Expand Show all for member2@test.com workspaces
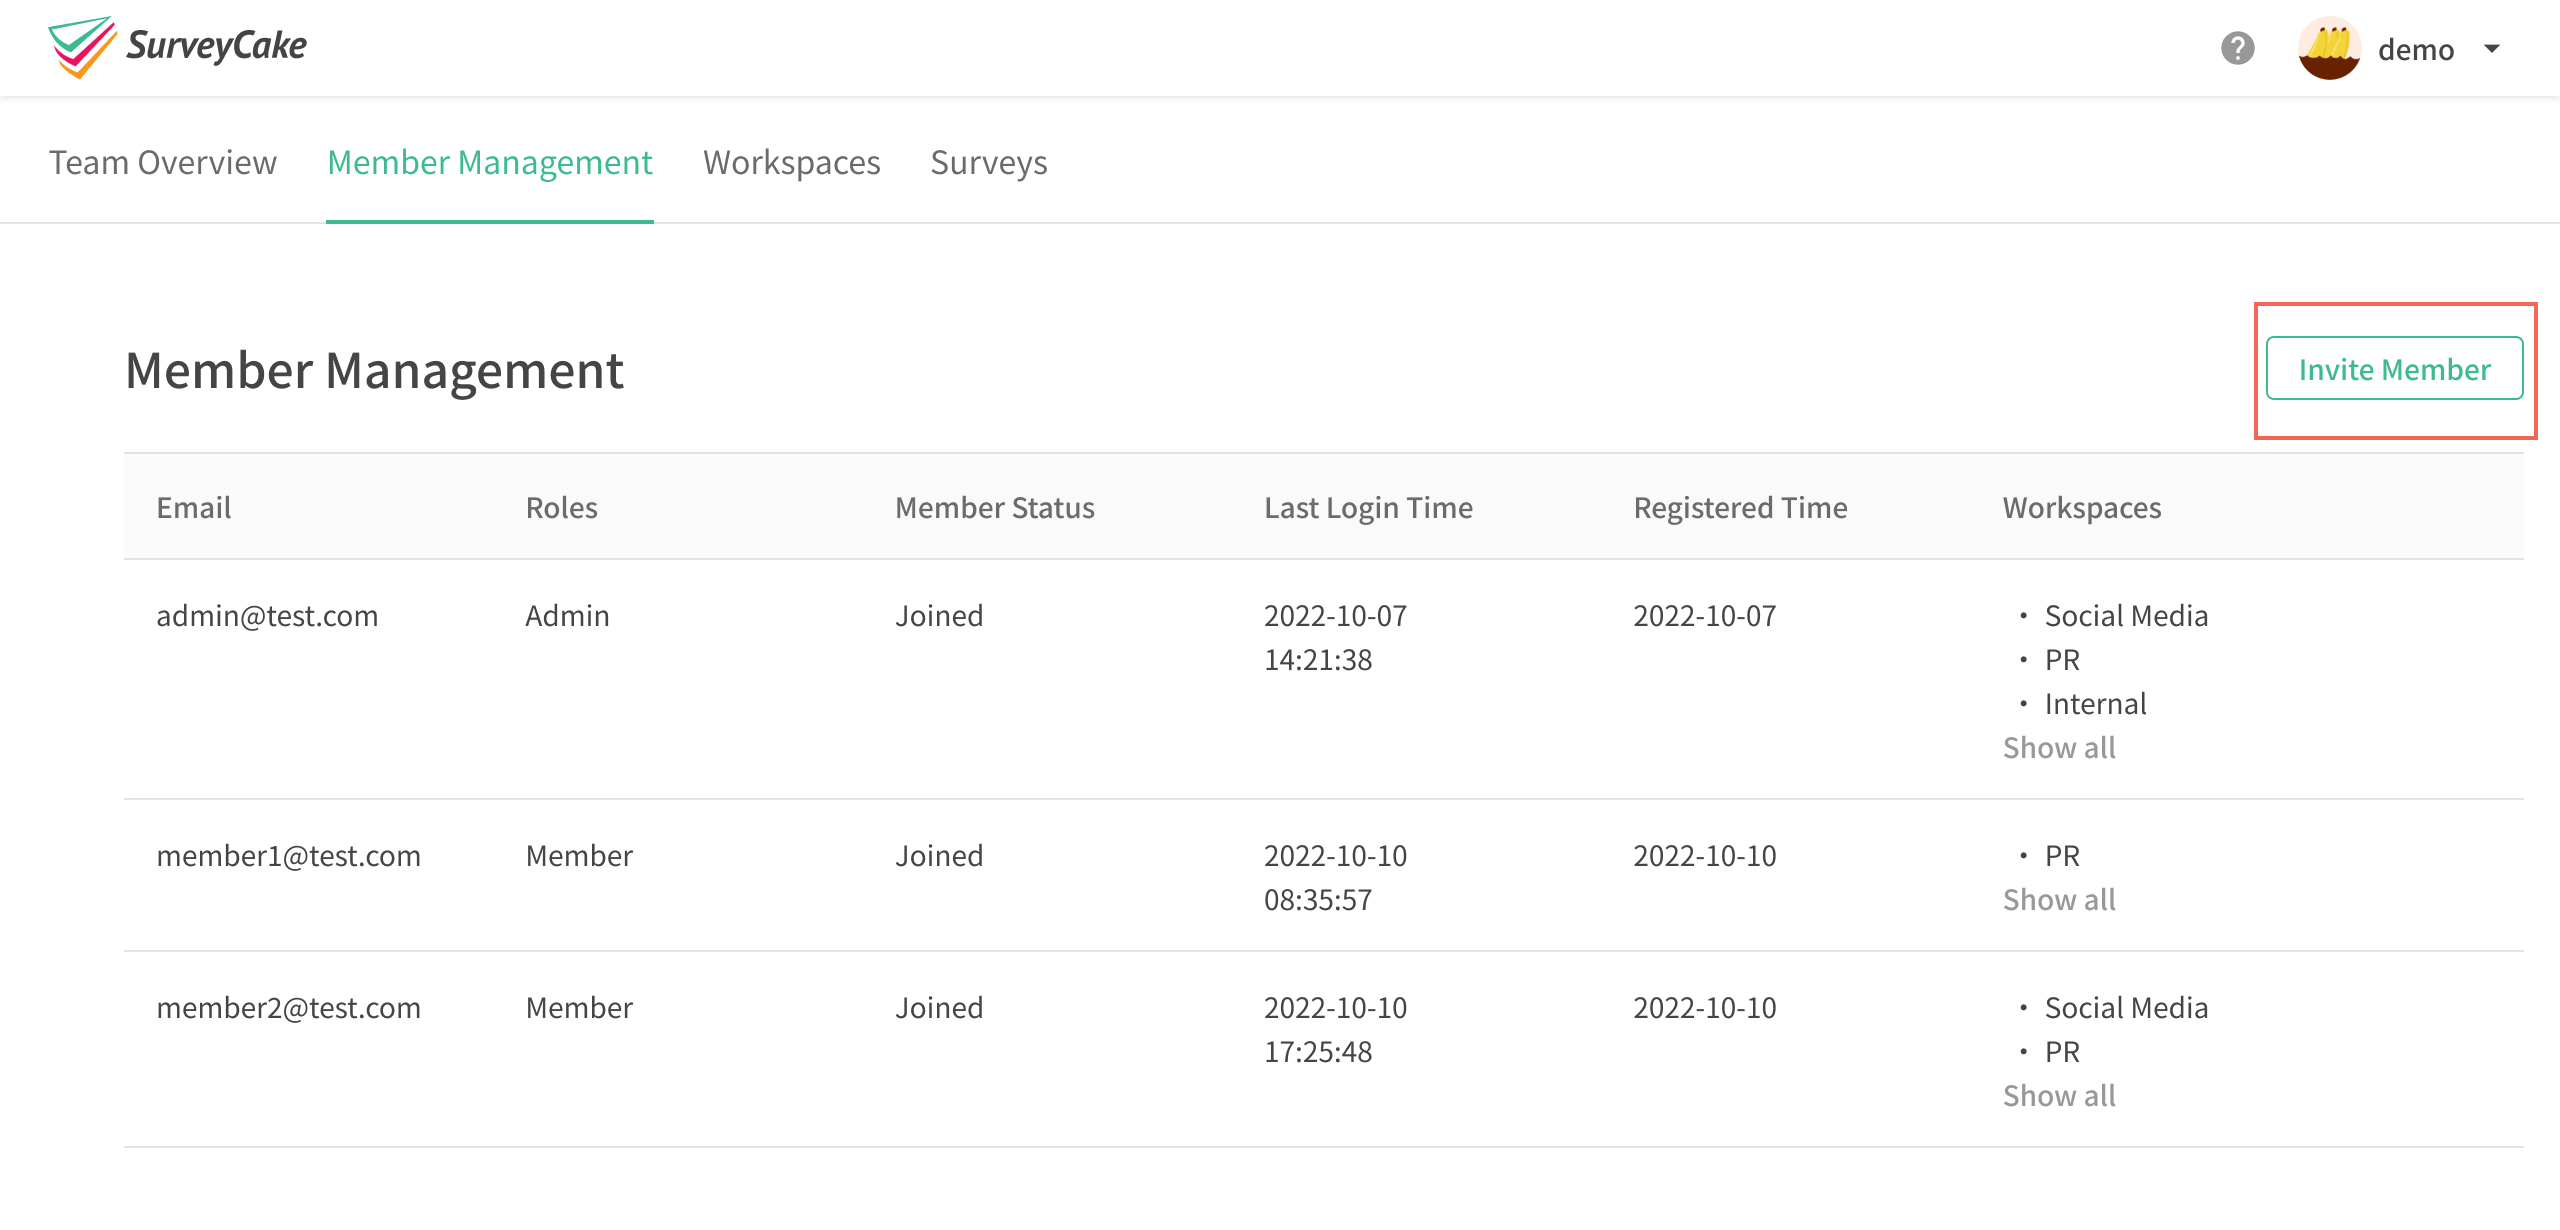 2059,1096
